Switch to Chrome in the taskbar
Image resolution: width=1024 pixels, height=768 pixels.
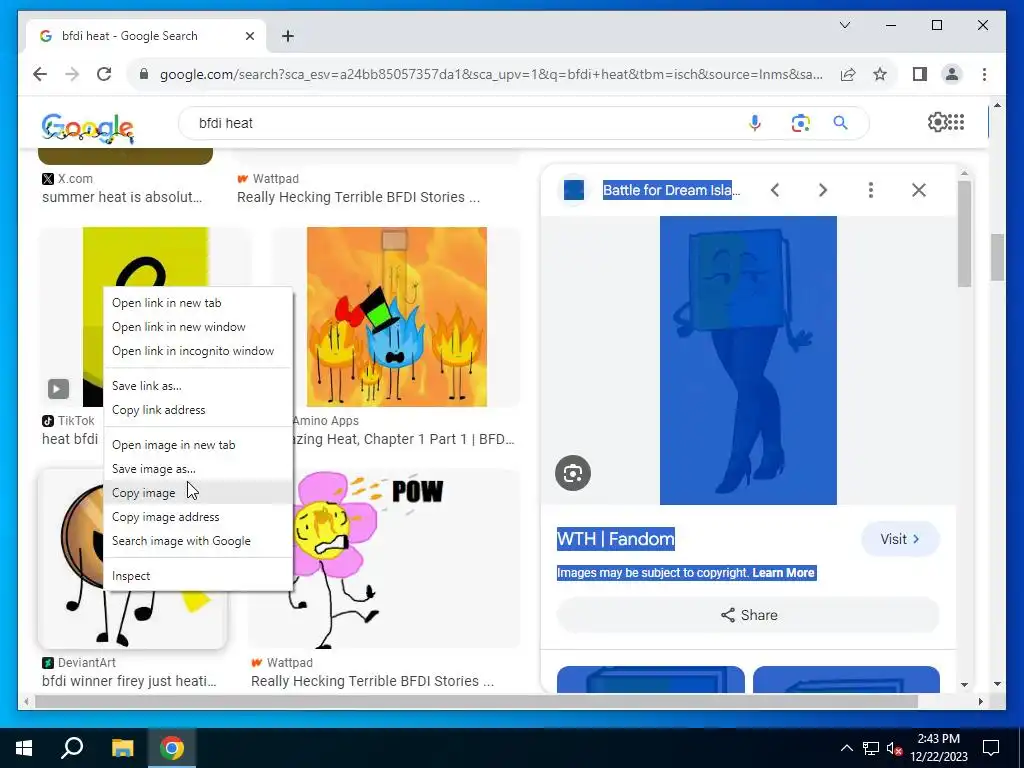[172, 748]
